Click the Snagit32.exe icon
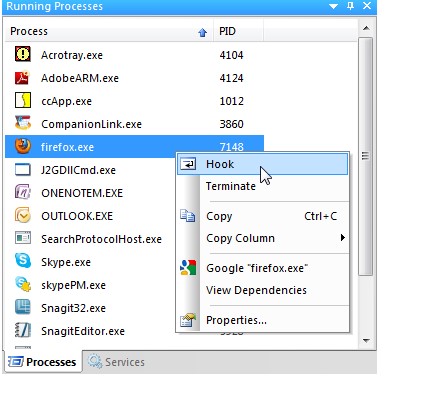The width and height of the screenshot is (426, 394). pos(23,307)
